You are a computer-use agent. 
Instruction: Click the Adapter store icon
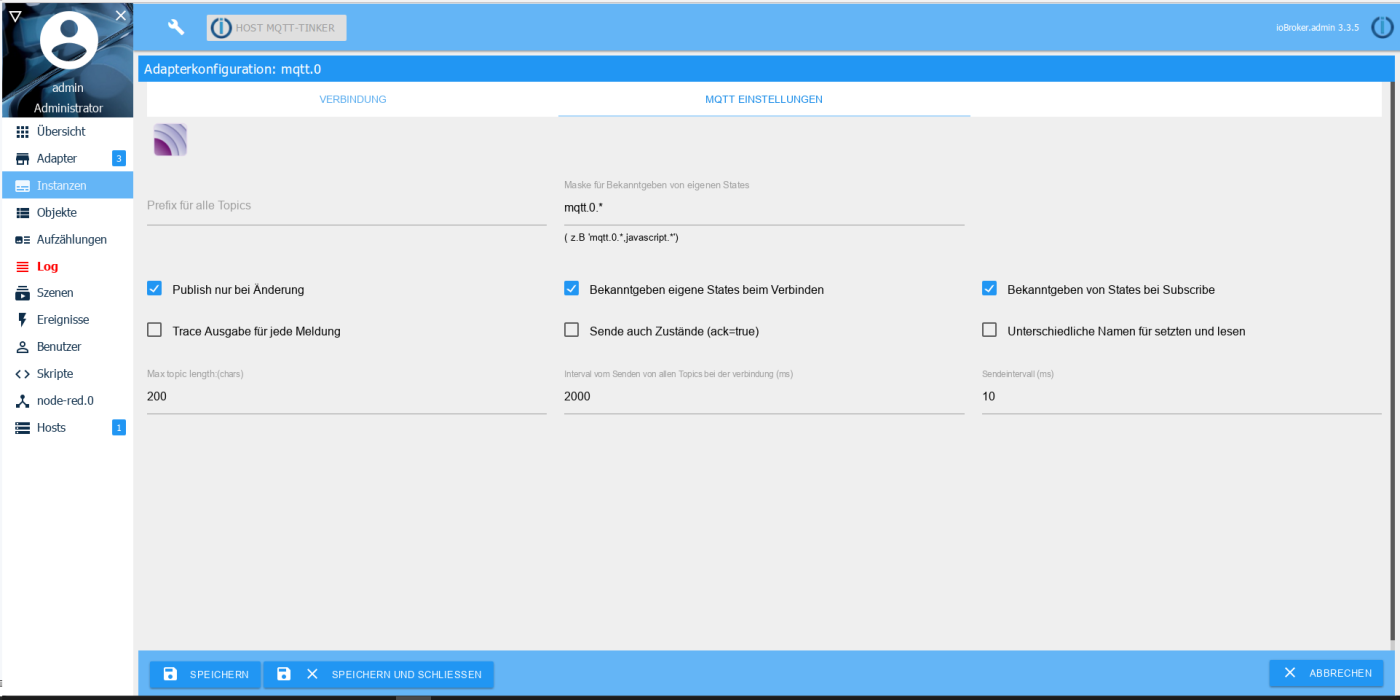[23, 159]
